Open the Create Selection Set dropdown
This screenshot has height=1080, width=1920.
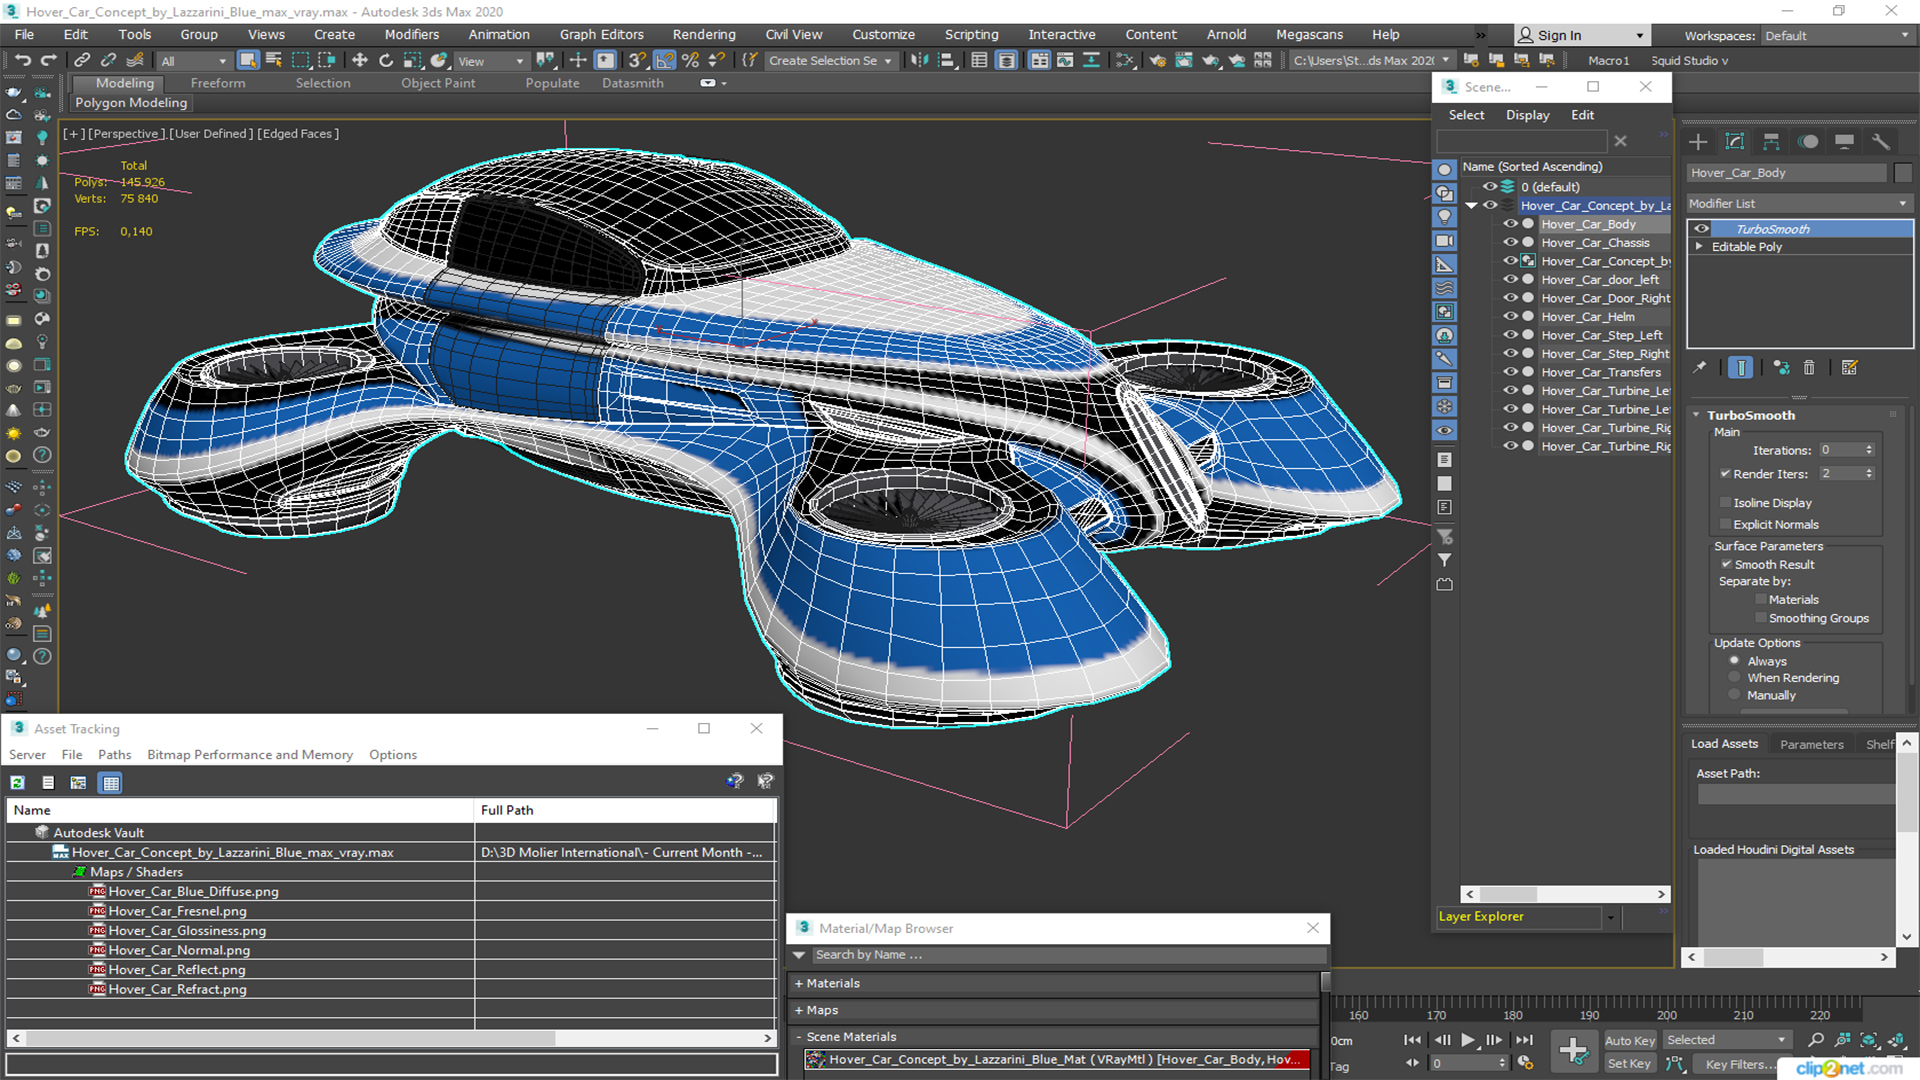click(830, 61)
